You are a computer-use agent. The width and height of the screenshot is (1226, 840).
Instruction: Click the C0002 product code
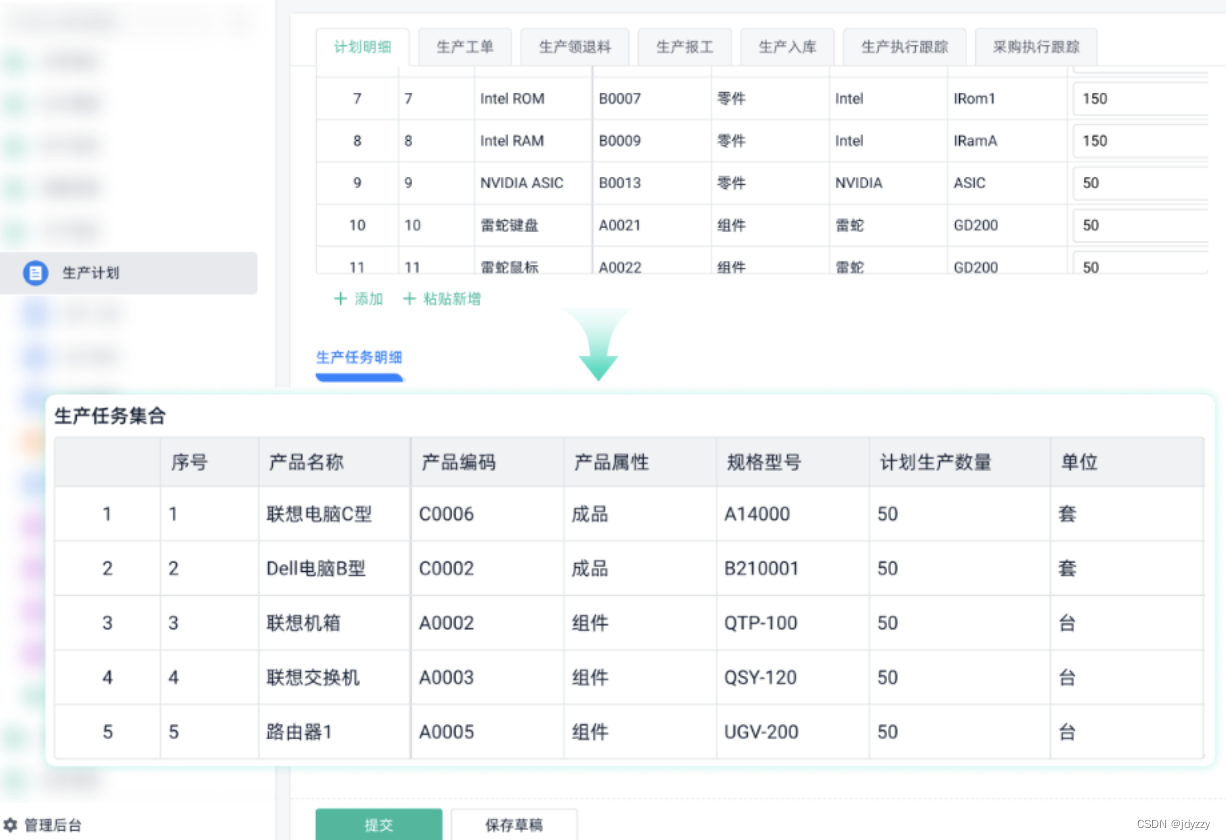[x=487, y=568]
